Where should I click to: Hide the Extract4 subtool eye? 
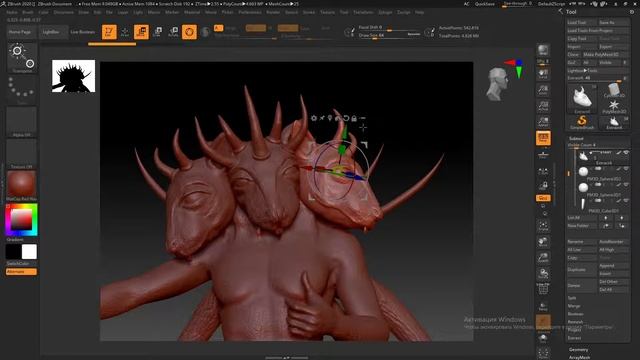click(x=626, y=153)
